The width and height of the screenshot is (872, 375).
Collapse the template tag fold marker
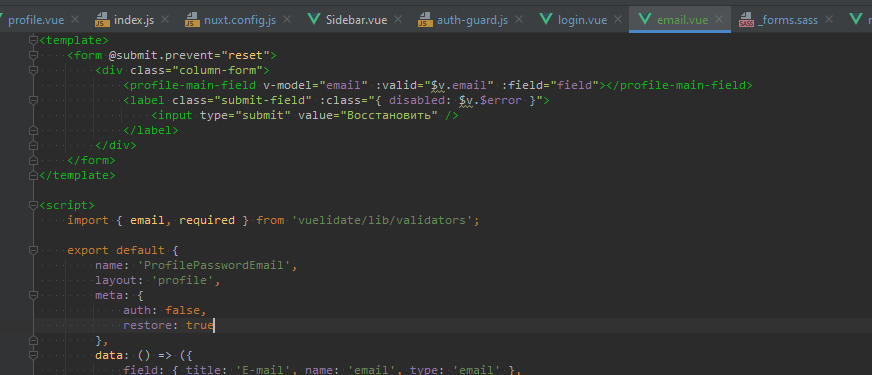(33, 40)
